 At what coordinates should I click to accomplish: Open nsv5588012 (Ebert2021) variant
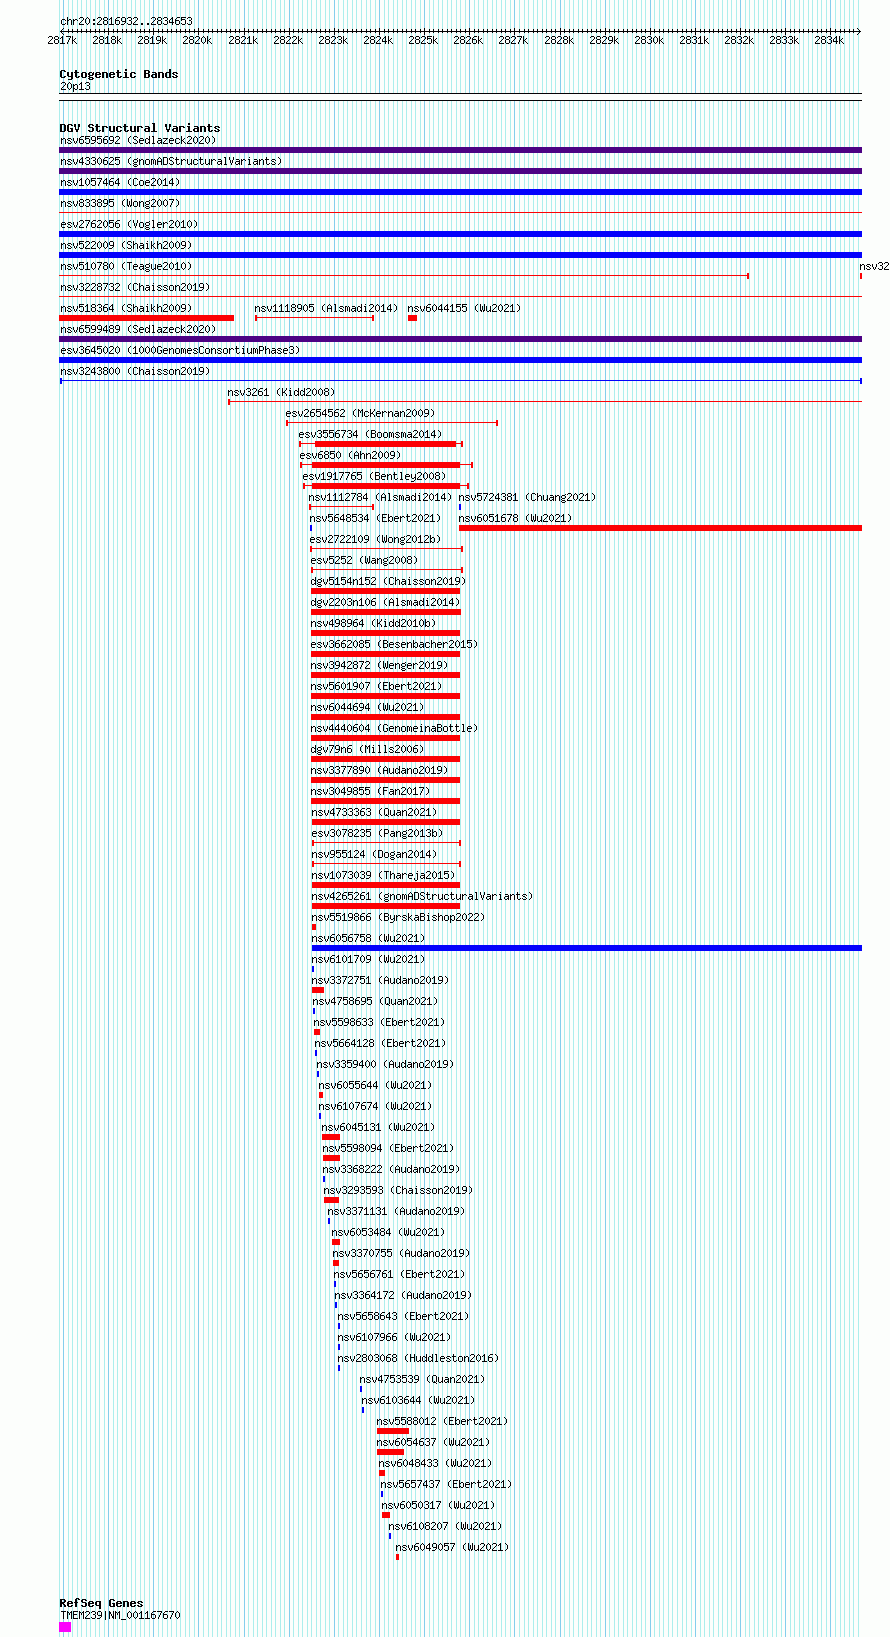443,1421
